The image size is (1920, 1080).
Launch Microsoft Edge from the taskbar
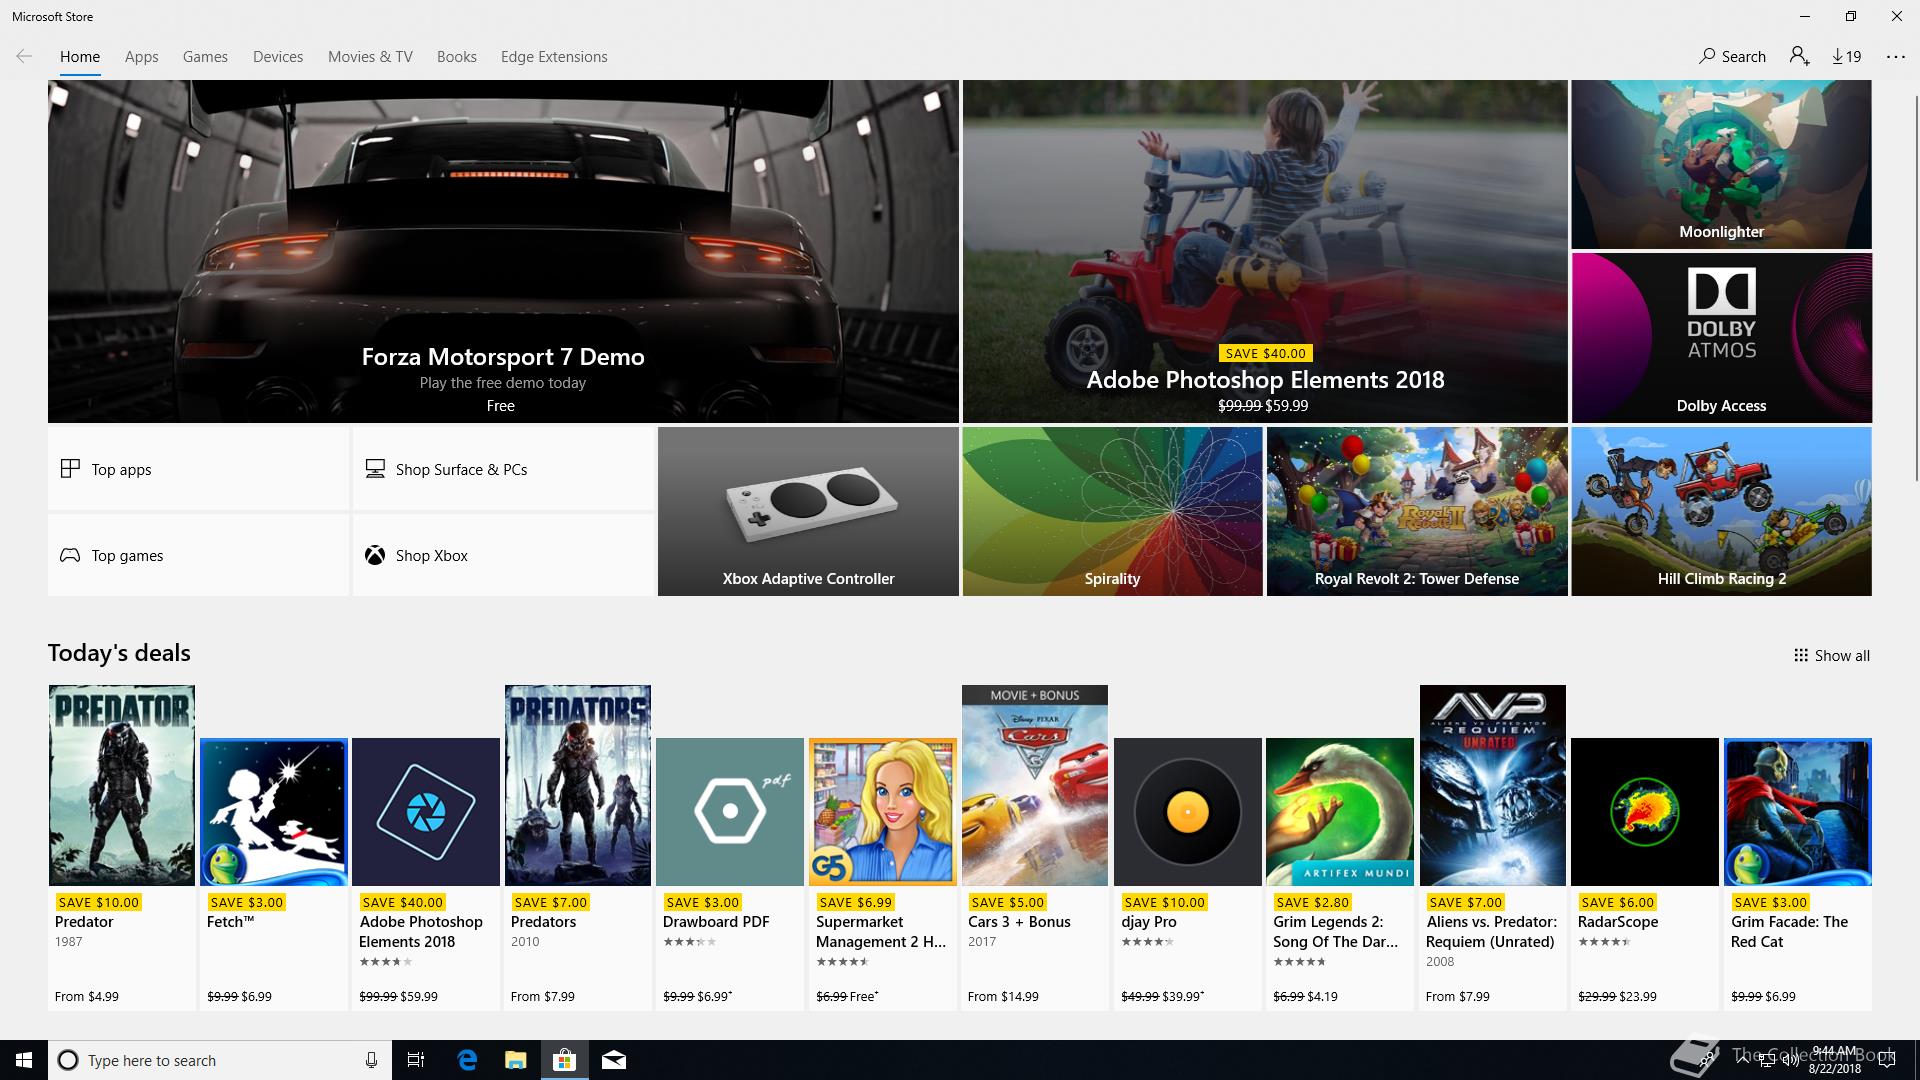(467, 1060)
